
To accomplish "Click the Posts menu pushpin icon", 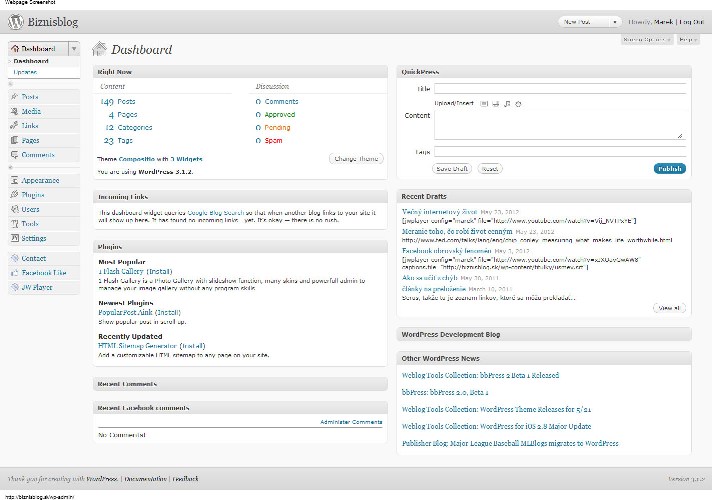I will click(15, 97).
